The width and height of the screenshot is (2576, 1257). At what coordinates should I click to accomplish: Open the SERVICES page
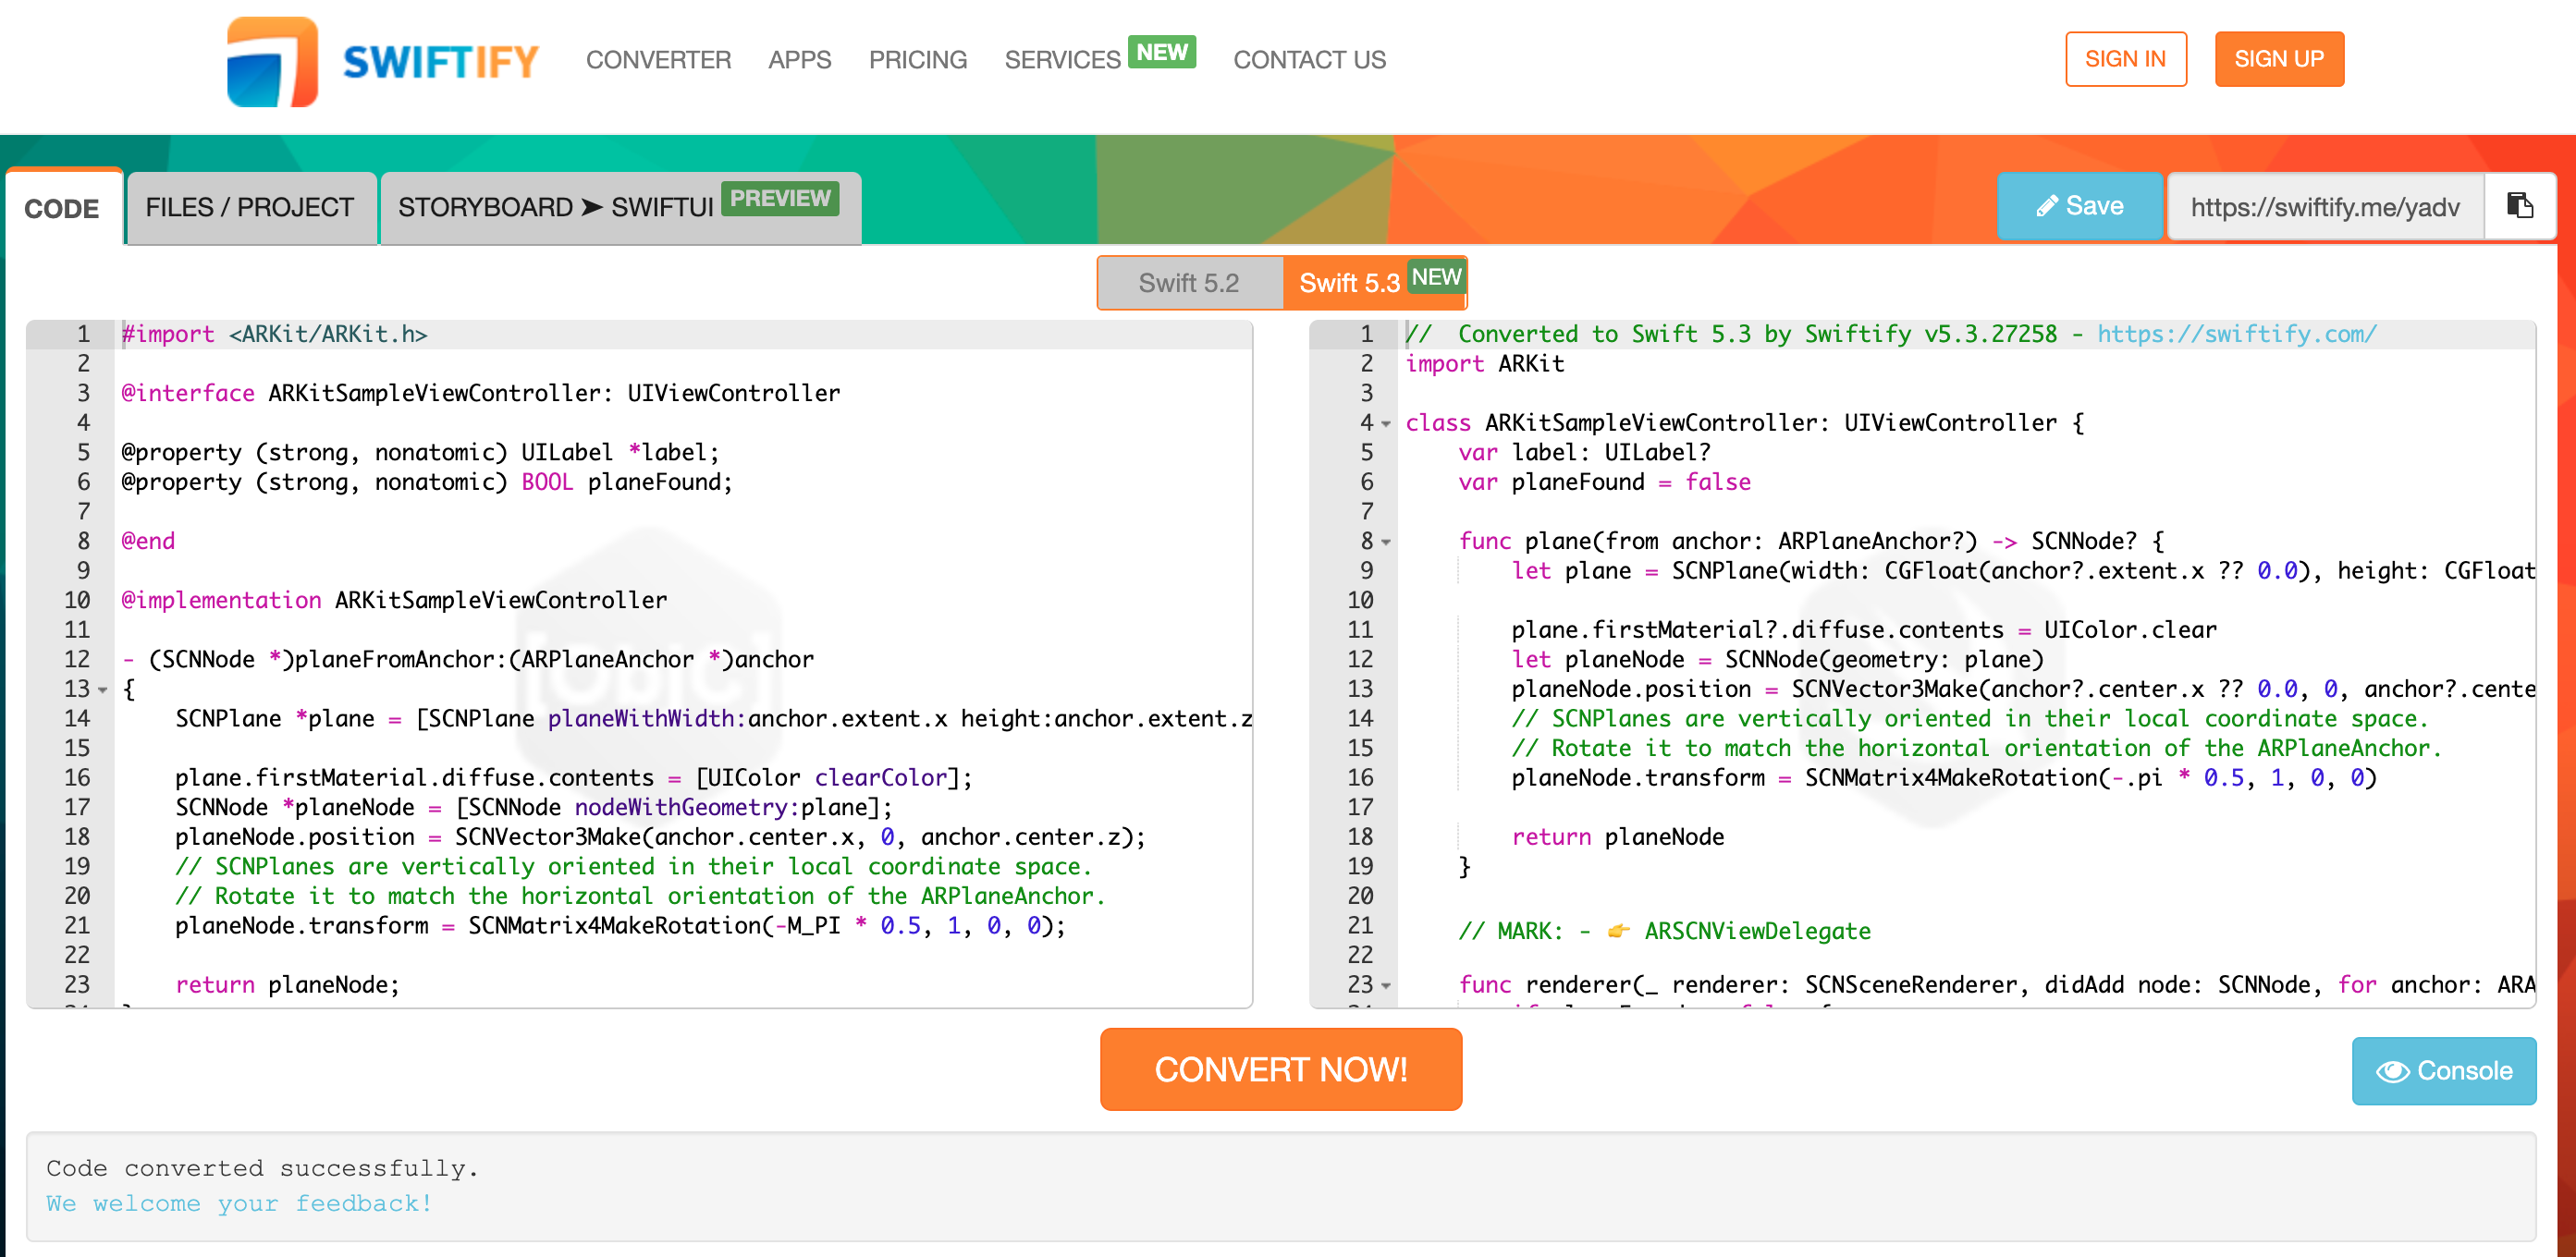click(x=1062, y=60)
